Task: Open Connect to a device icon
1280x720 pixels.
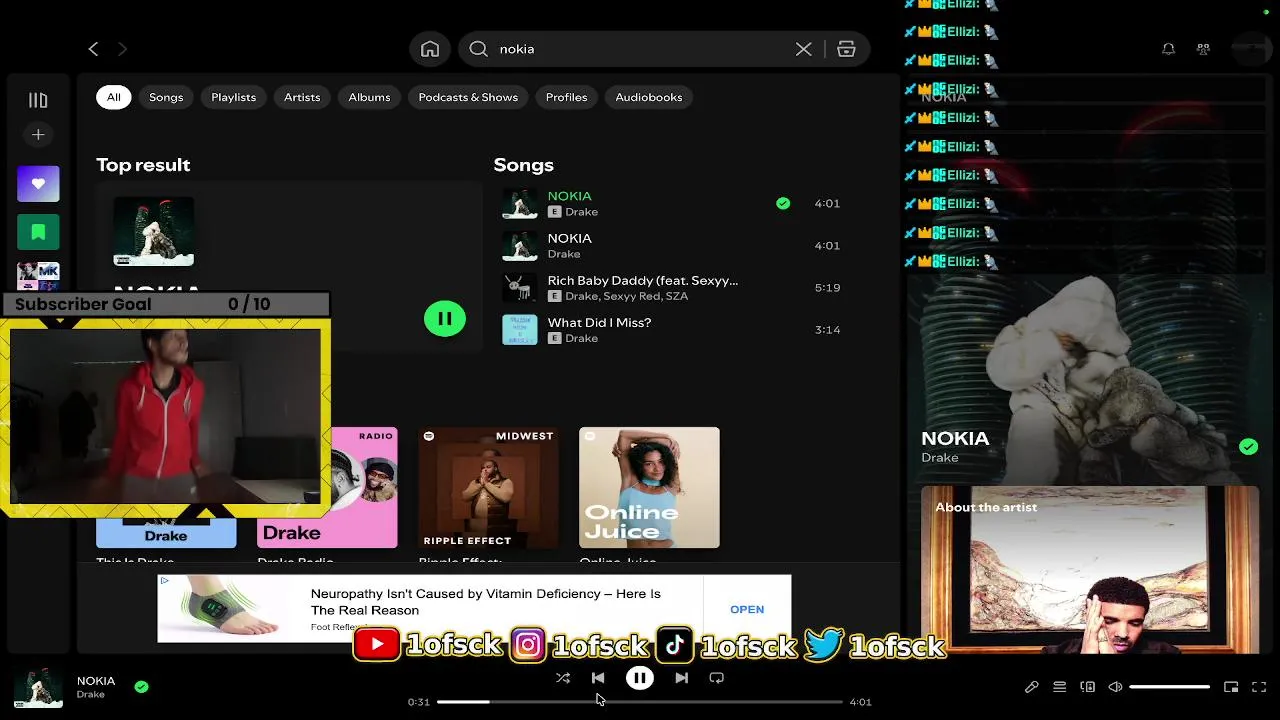Action: (1087, 687)
